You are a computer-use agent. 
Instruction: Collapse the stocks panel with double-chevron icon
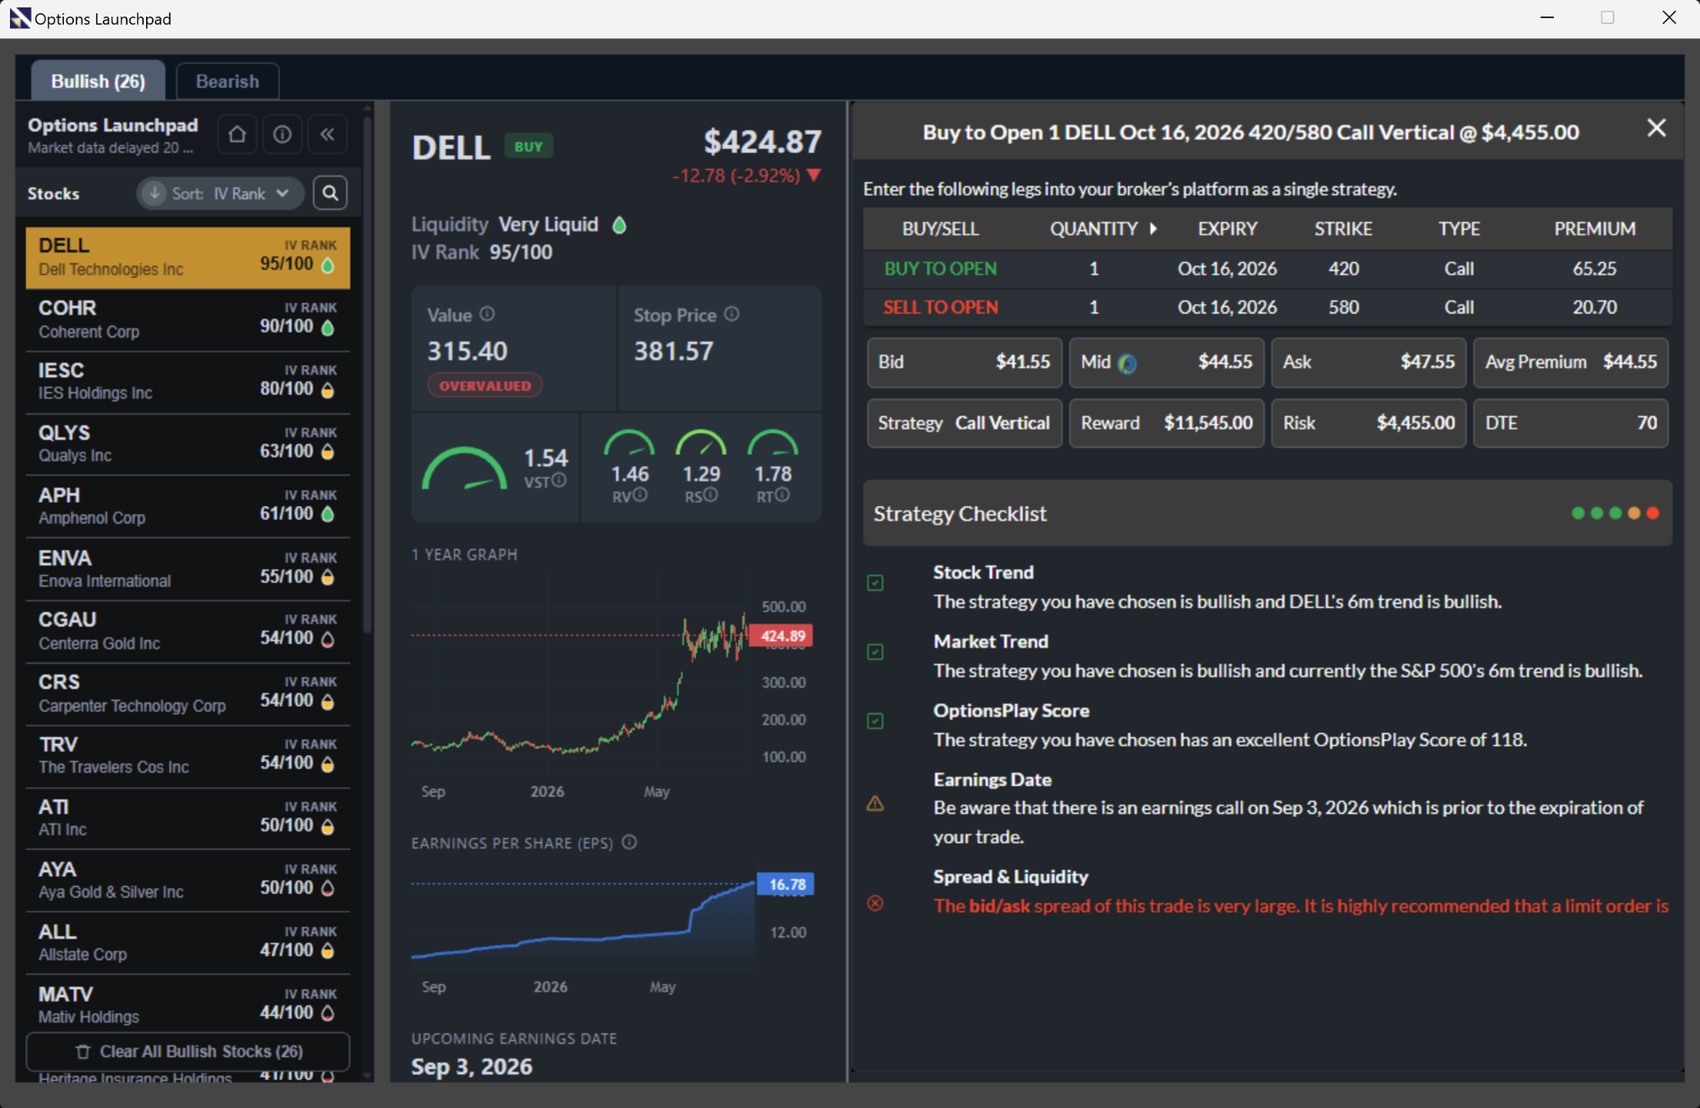pyautogui.click(x=327, y=134)
